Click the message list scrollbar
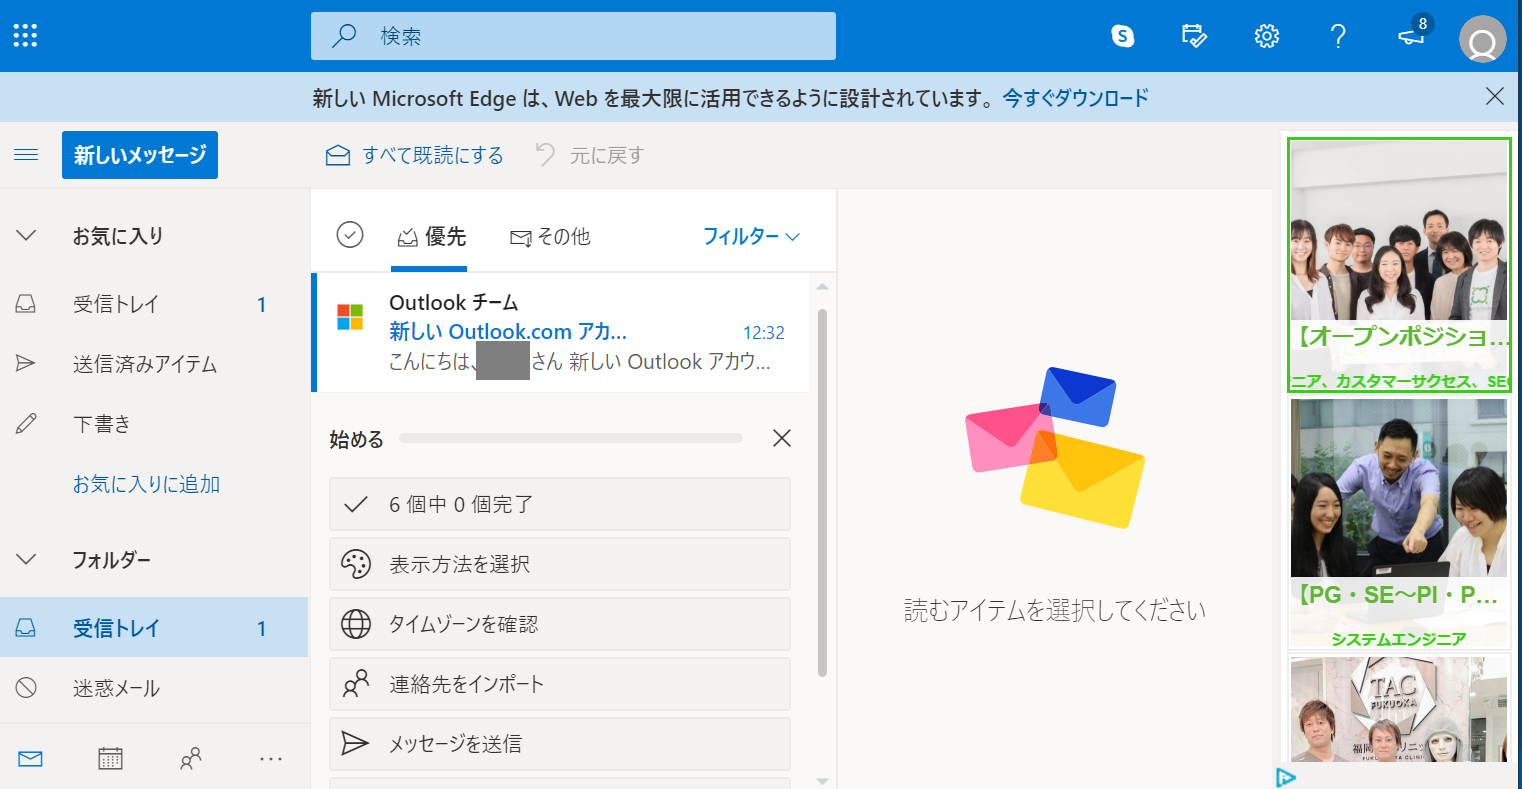Image resolution: width=1522 pixels, height=789 pixels. click(x=823, y=492)
